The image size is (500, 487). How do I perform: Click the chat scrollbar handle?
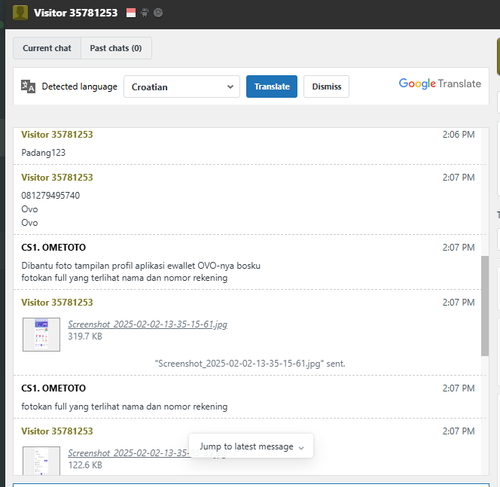coord(485,306)
